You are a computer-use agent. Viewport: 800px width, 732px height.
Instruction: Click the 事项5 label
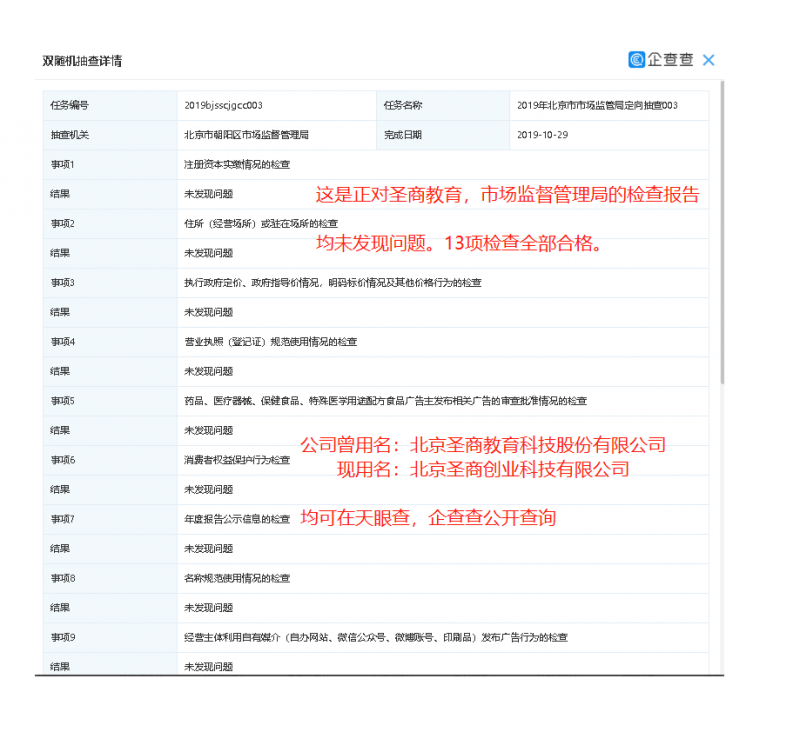(x=62, y=401)
